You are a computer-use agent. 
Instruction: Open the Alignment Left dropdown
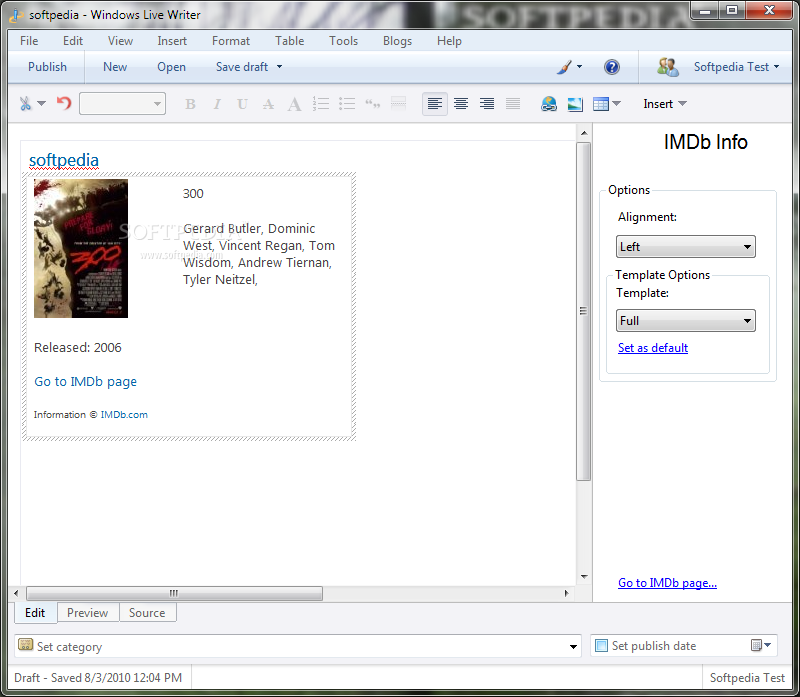[x=686, y=246]
